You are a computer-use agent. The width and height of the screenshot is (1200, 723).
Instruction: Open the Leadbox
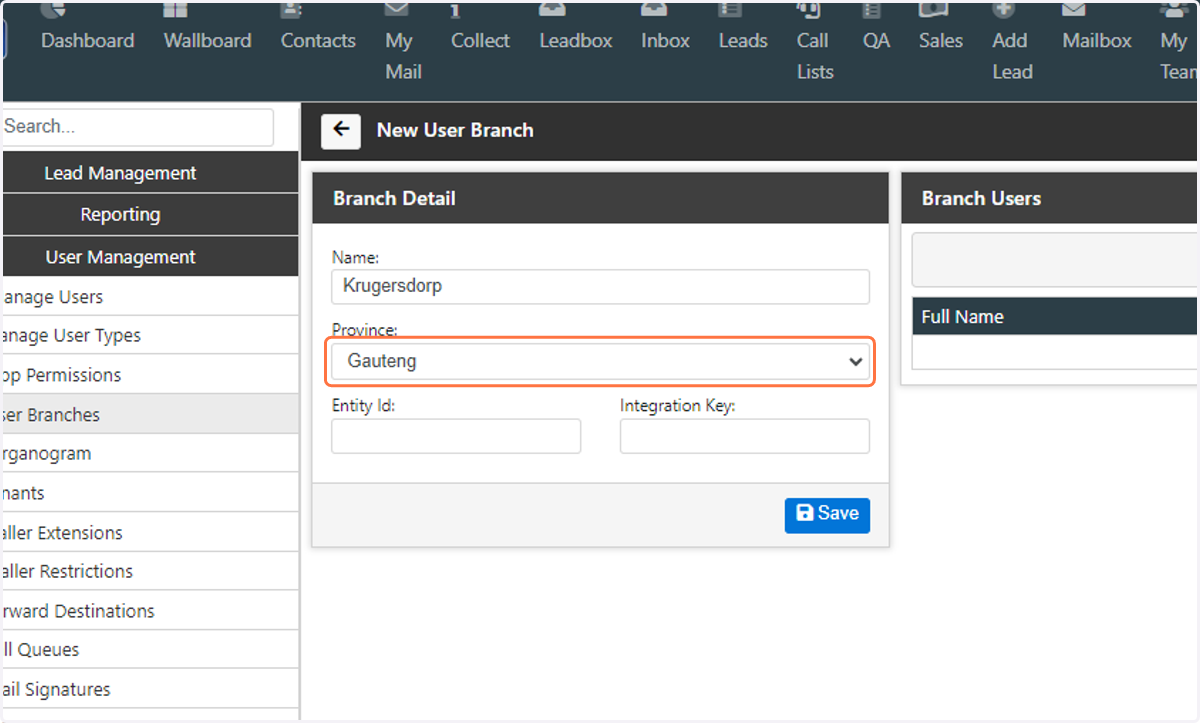point(576,41)
